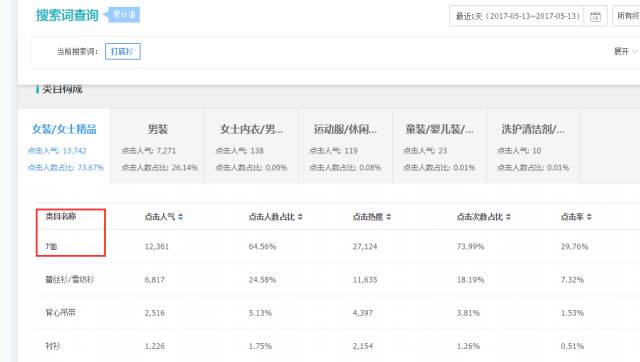The width and height of the screenshot is (640, 362).
Task: Click the value 29.76% cell
Action: click(574, 247)
